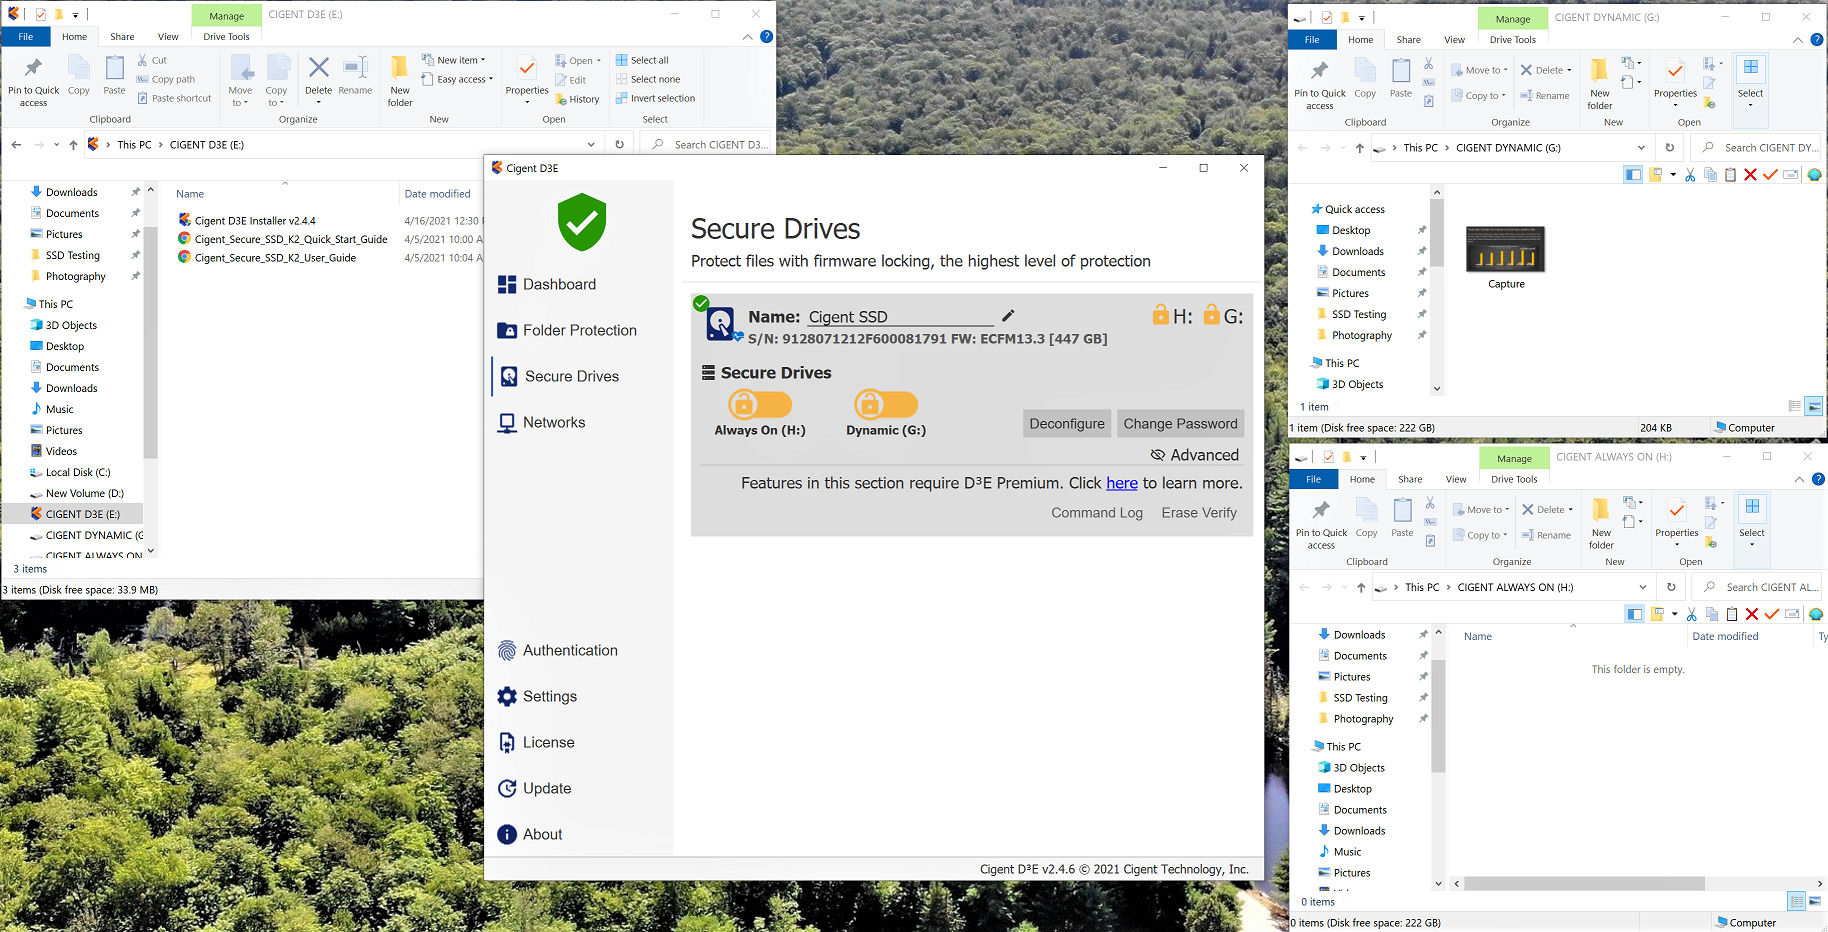
Task: Toggle the Dynamic (G:) drive lock
Action: (885, 404)
